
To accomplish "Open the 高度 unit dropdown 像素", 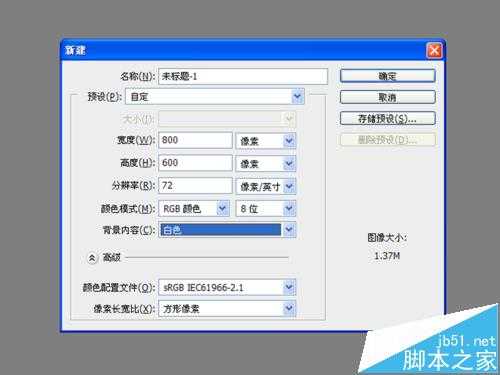I will [266, 163].
